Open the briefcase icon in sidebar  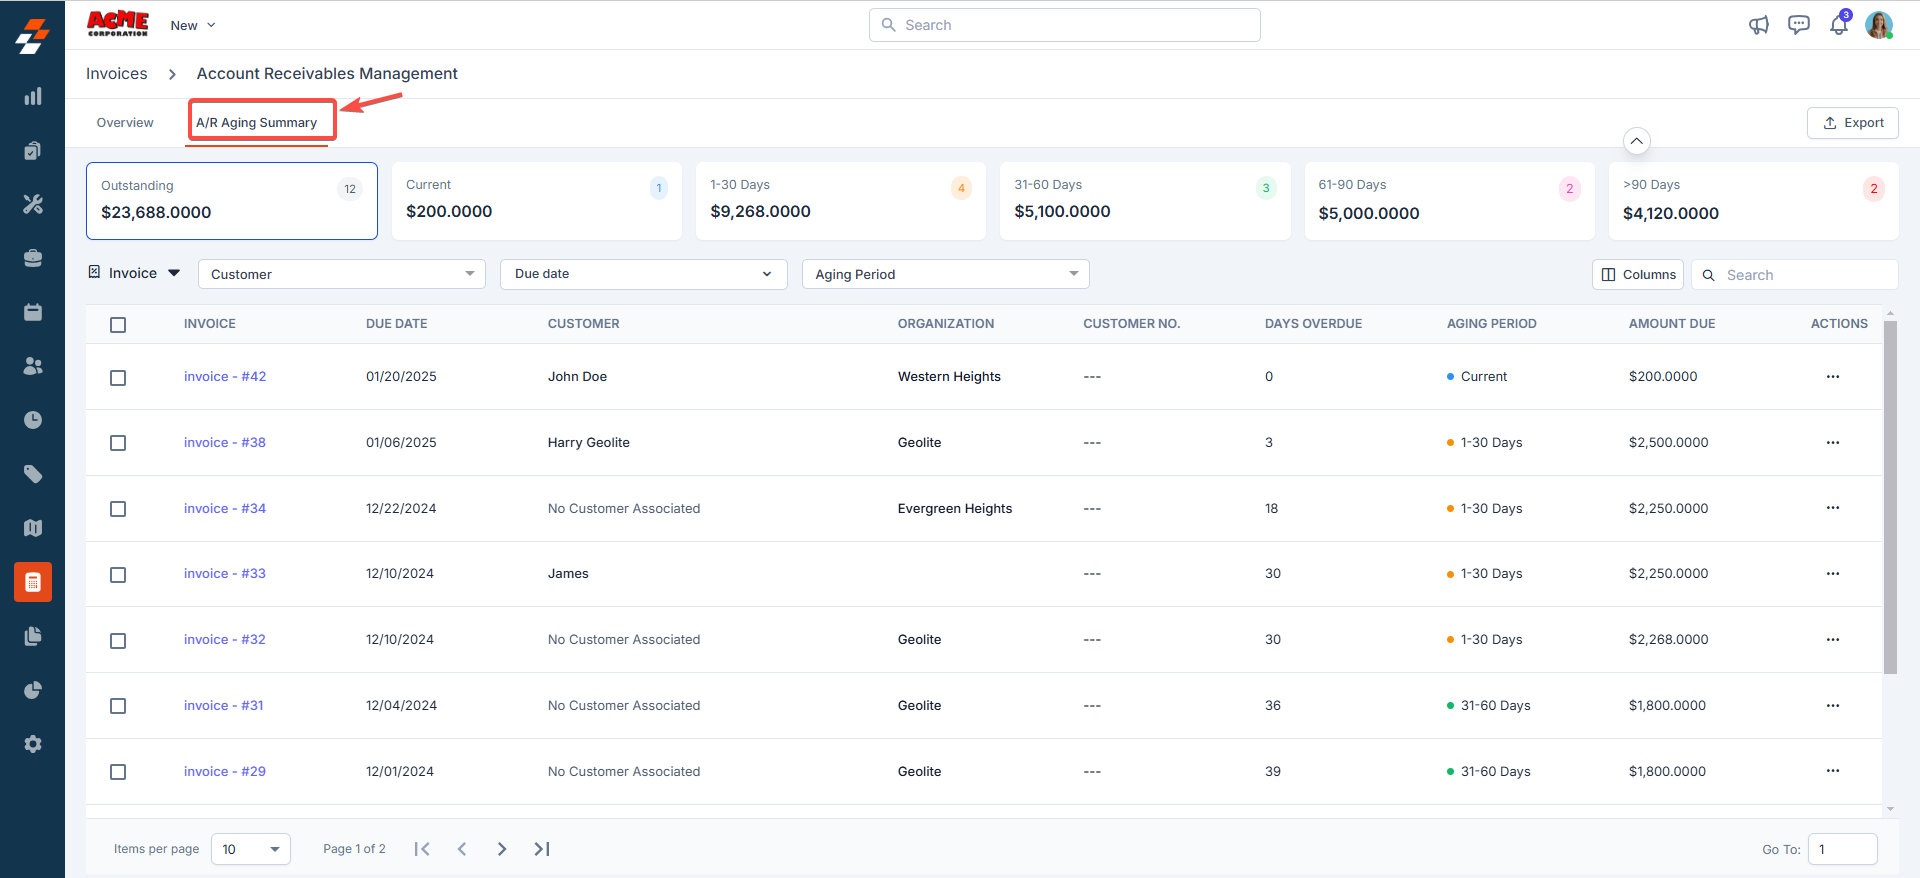33,258
